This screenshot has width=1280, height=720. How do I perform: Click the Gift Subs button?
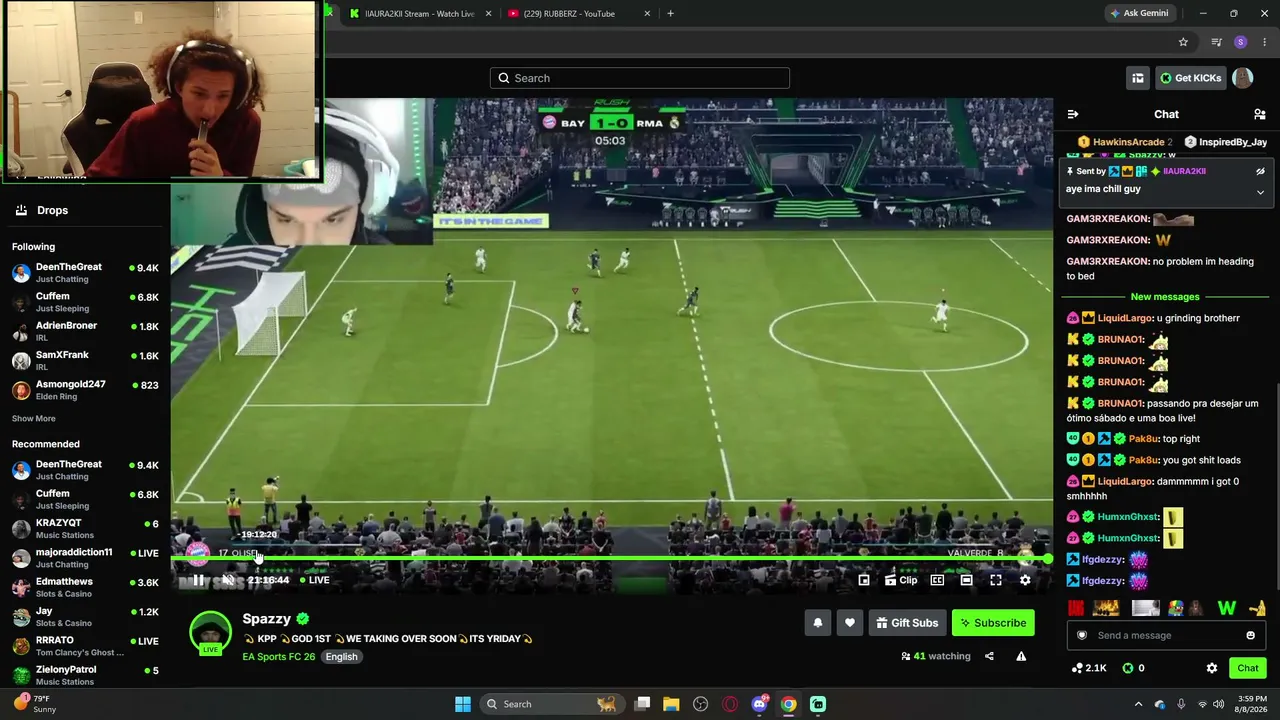point(907,623)
